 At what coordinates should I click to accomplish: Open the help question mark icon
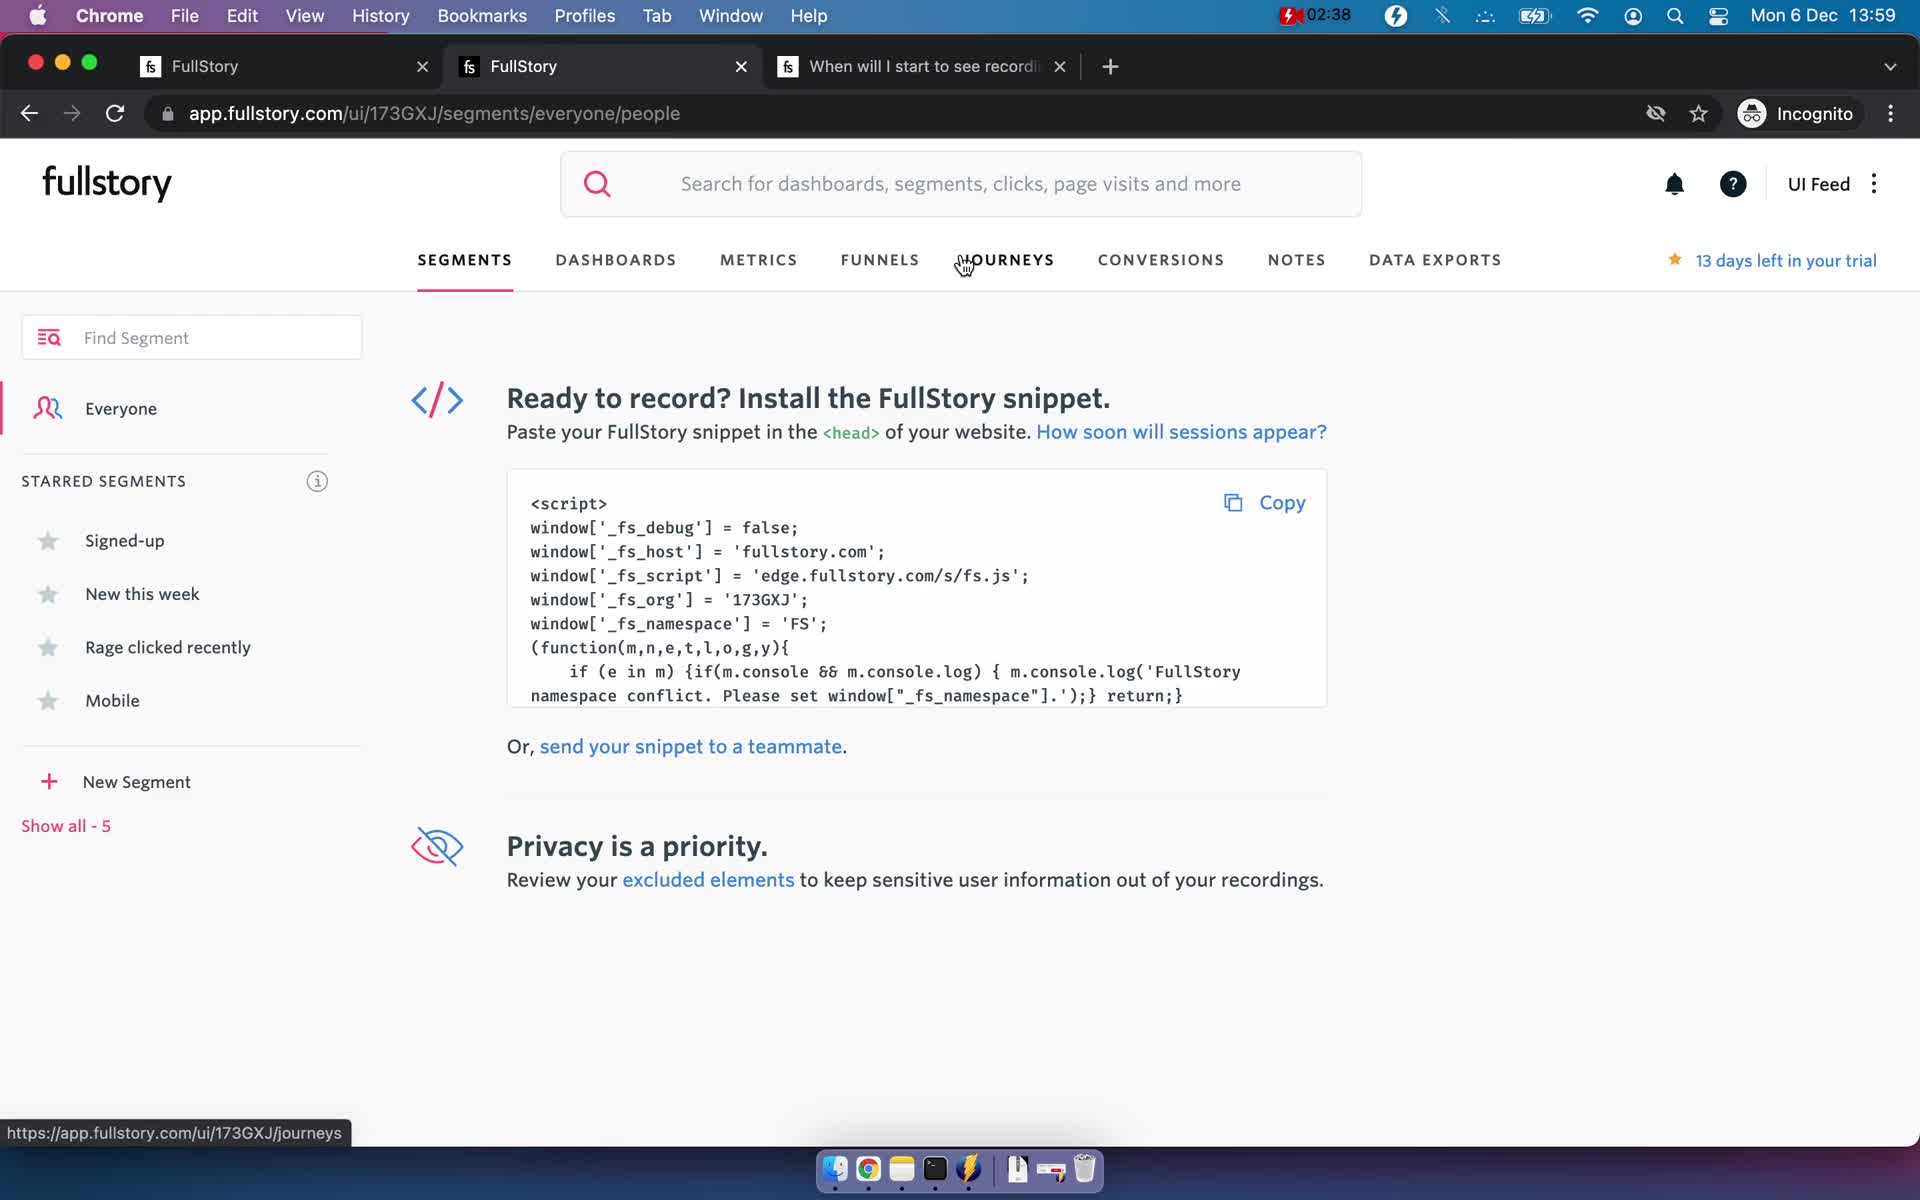point(1733,184)
